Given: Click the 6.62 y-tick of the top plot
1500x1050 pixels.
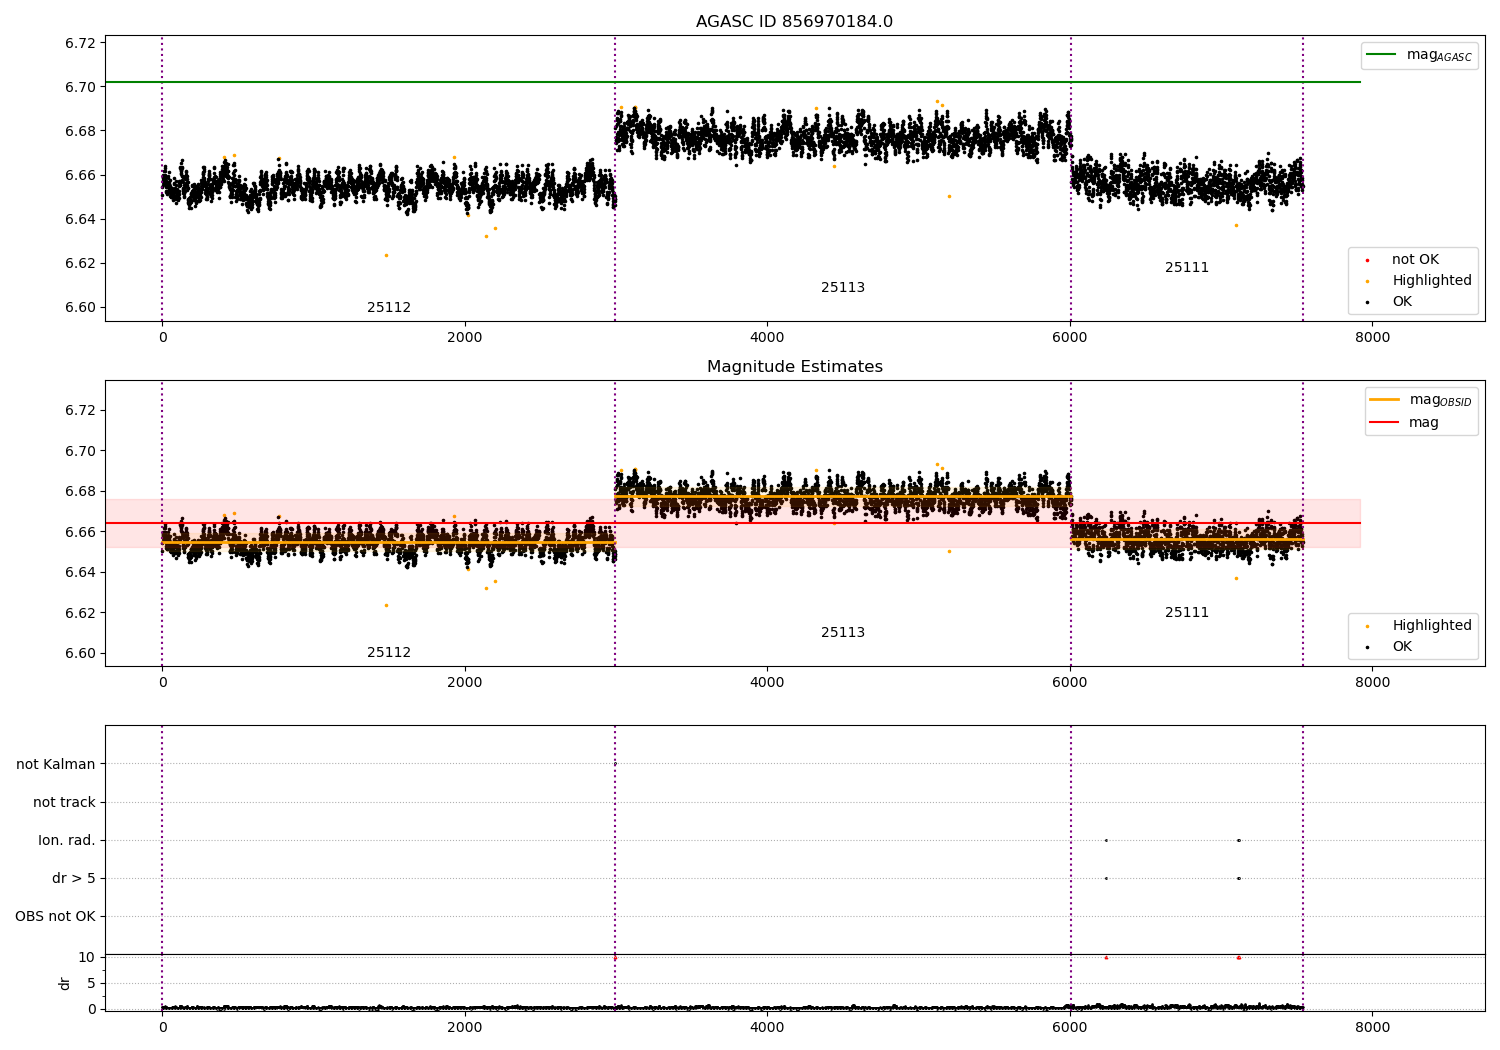Looking at the screenshot, I should tap(80, 264).
